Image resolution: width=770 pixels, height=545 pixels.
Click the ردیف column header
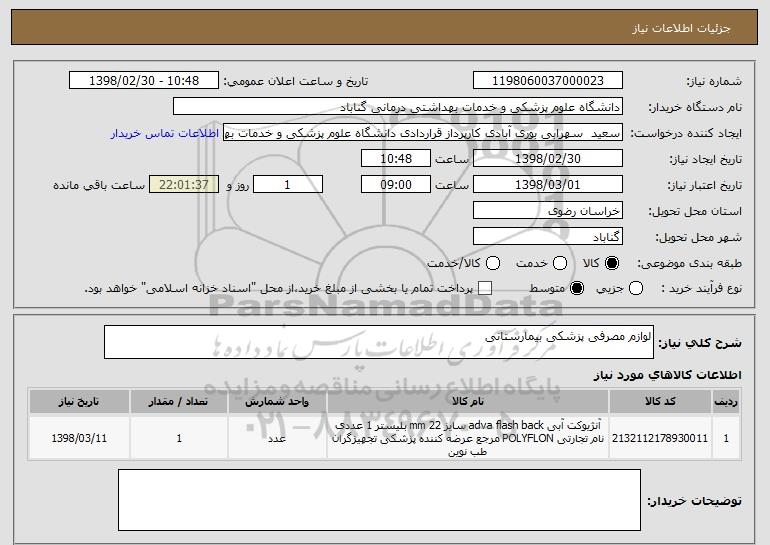coord(726,402)
